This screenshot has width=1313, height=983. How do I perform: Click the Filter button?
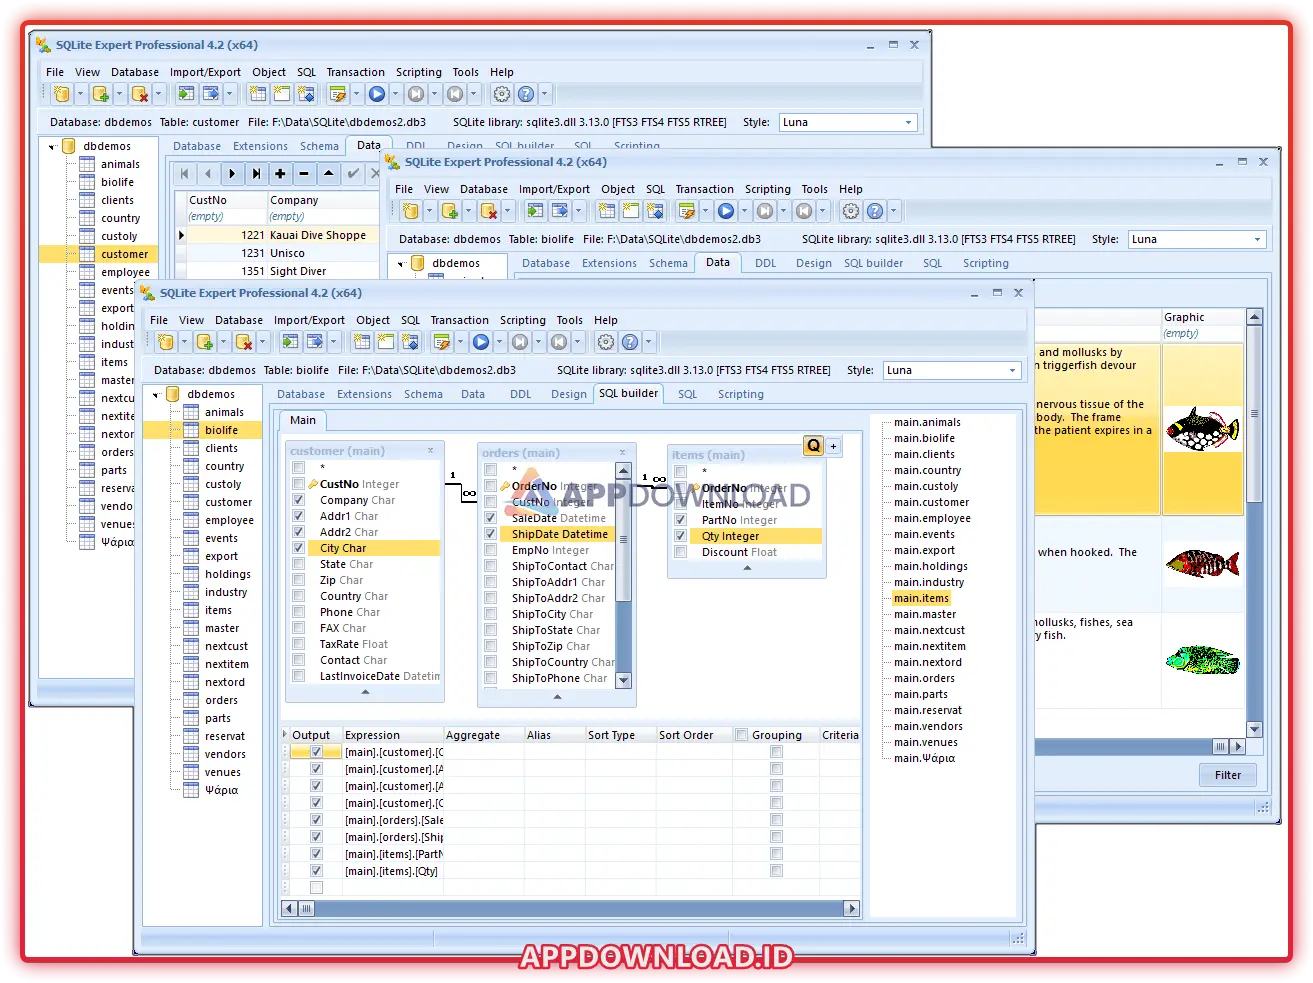(1227, 775)
